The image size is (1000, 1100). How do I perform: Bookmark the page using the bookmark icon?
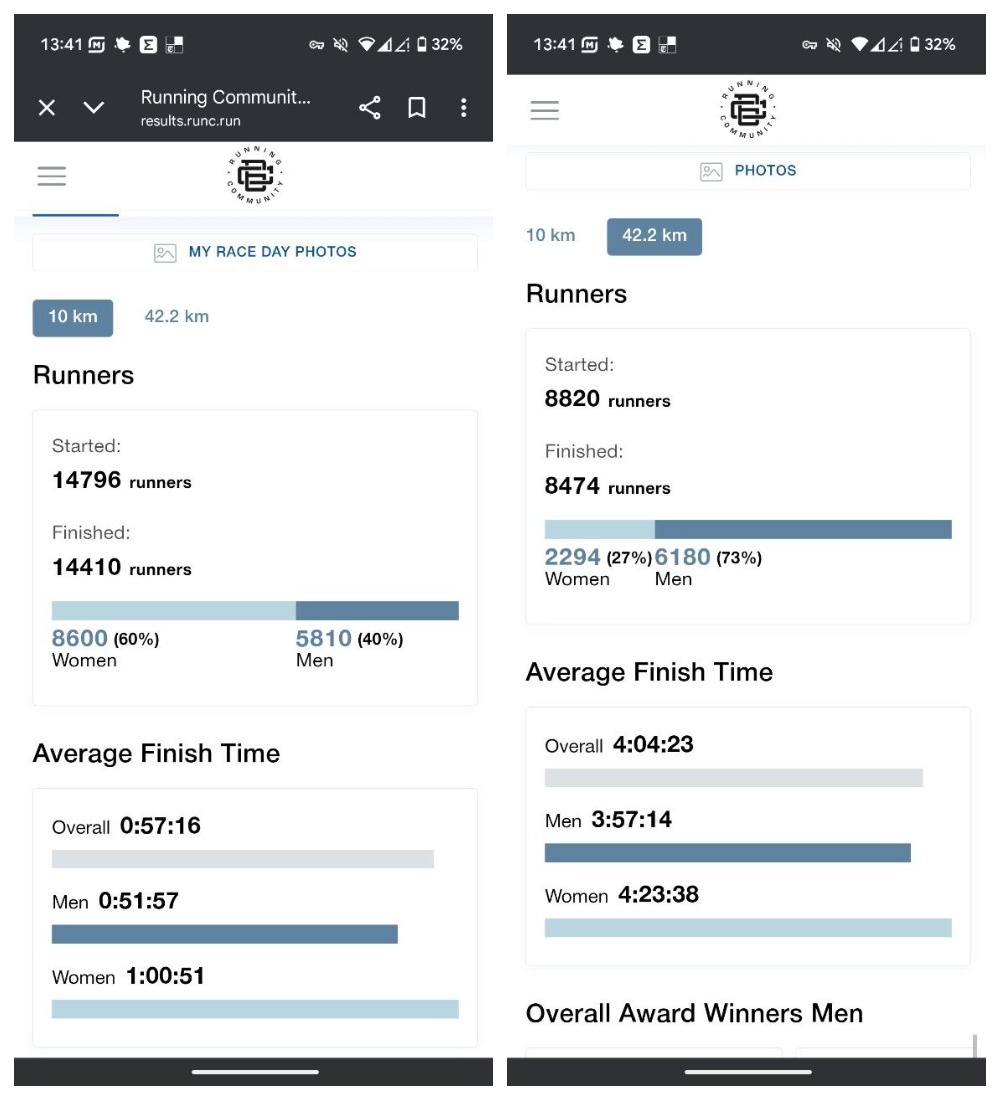pyautogui.click(x=417, y=107)
